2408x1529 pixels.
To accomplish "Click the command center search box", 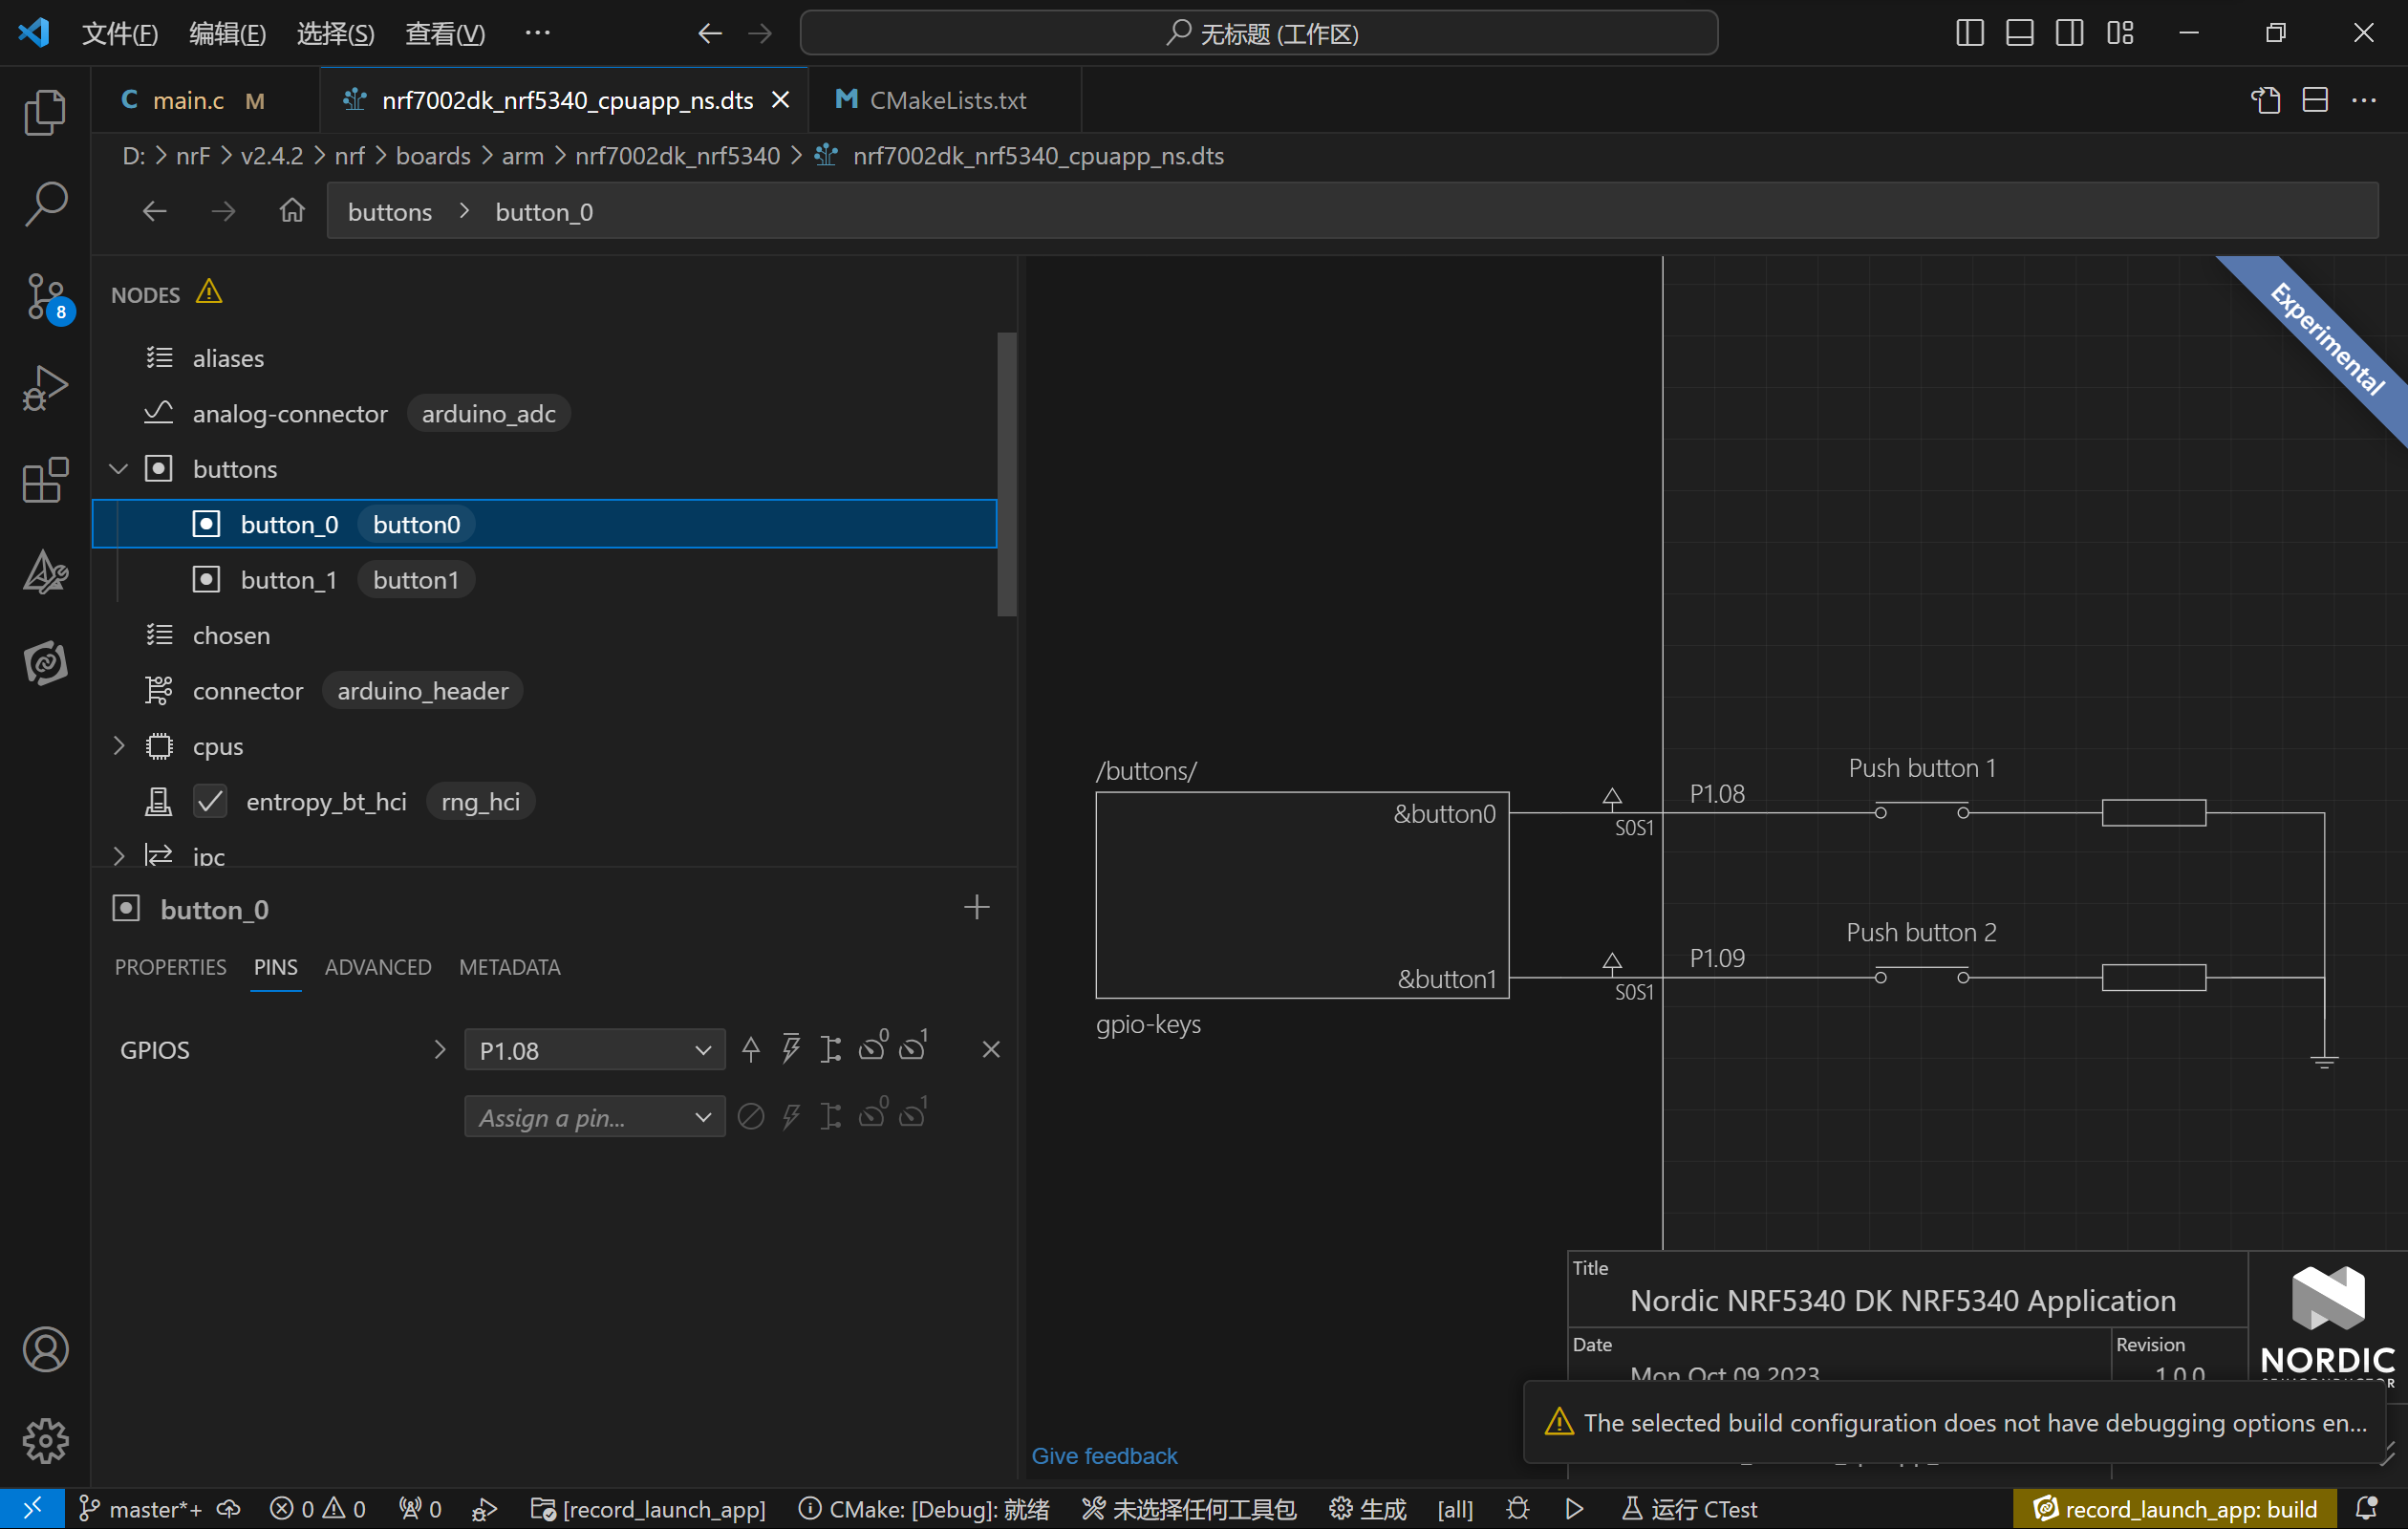I will 1259,33.
